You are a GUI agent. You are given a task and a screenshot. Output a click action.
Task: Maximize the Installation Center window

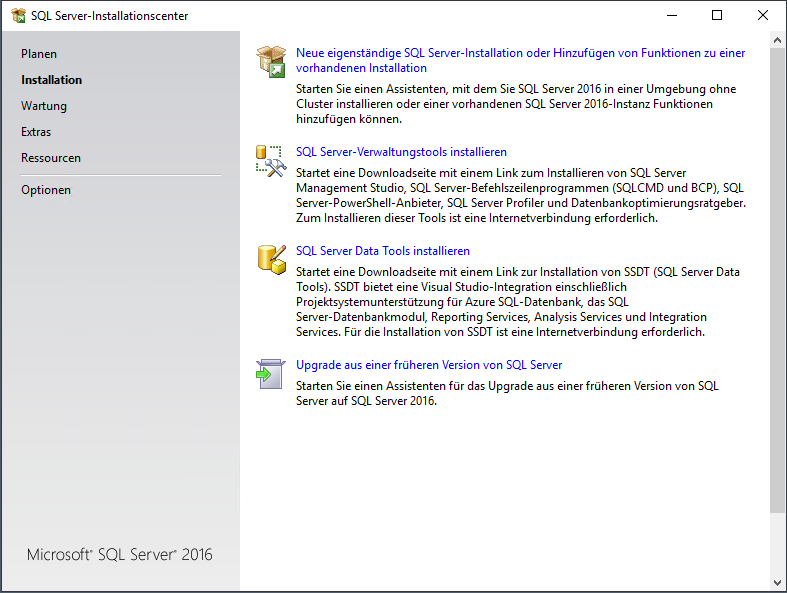pos(717,15)
